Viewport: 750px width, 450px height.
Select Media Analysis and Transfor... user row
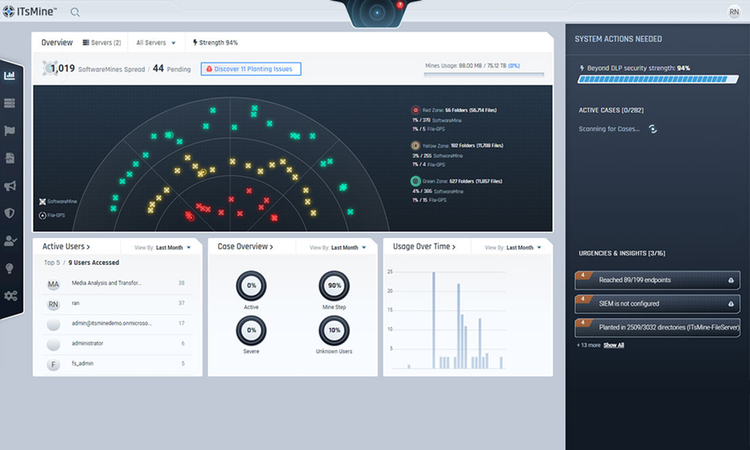[x=117, y=284]
